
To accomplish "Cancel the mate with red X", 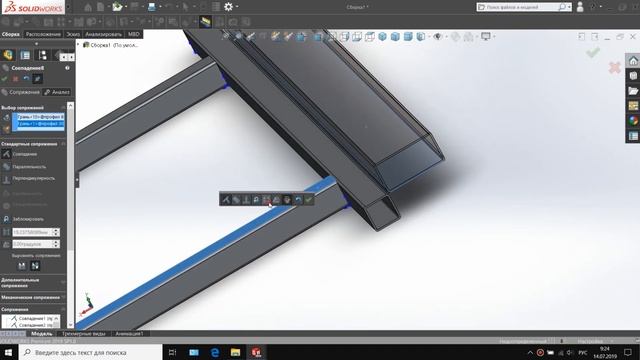I will click(15, 79).
